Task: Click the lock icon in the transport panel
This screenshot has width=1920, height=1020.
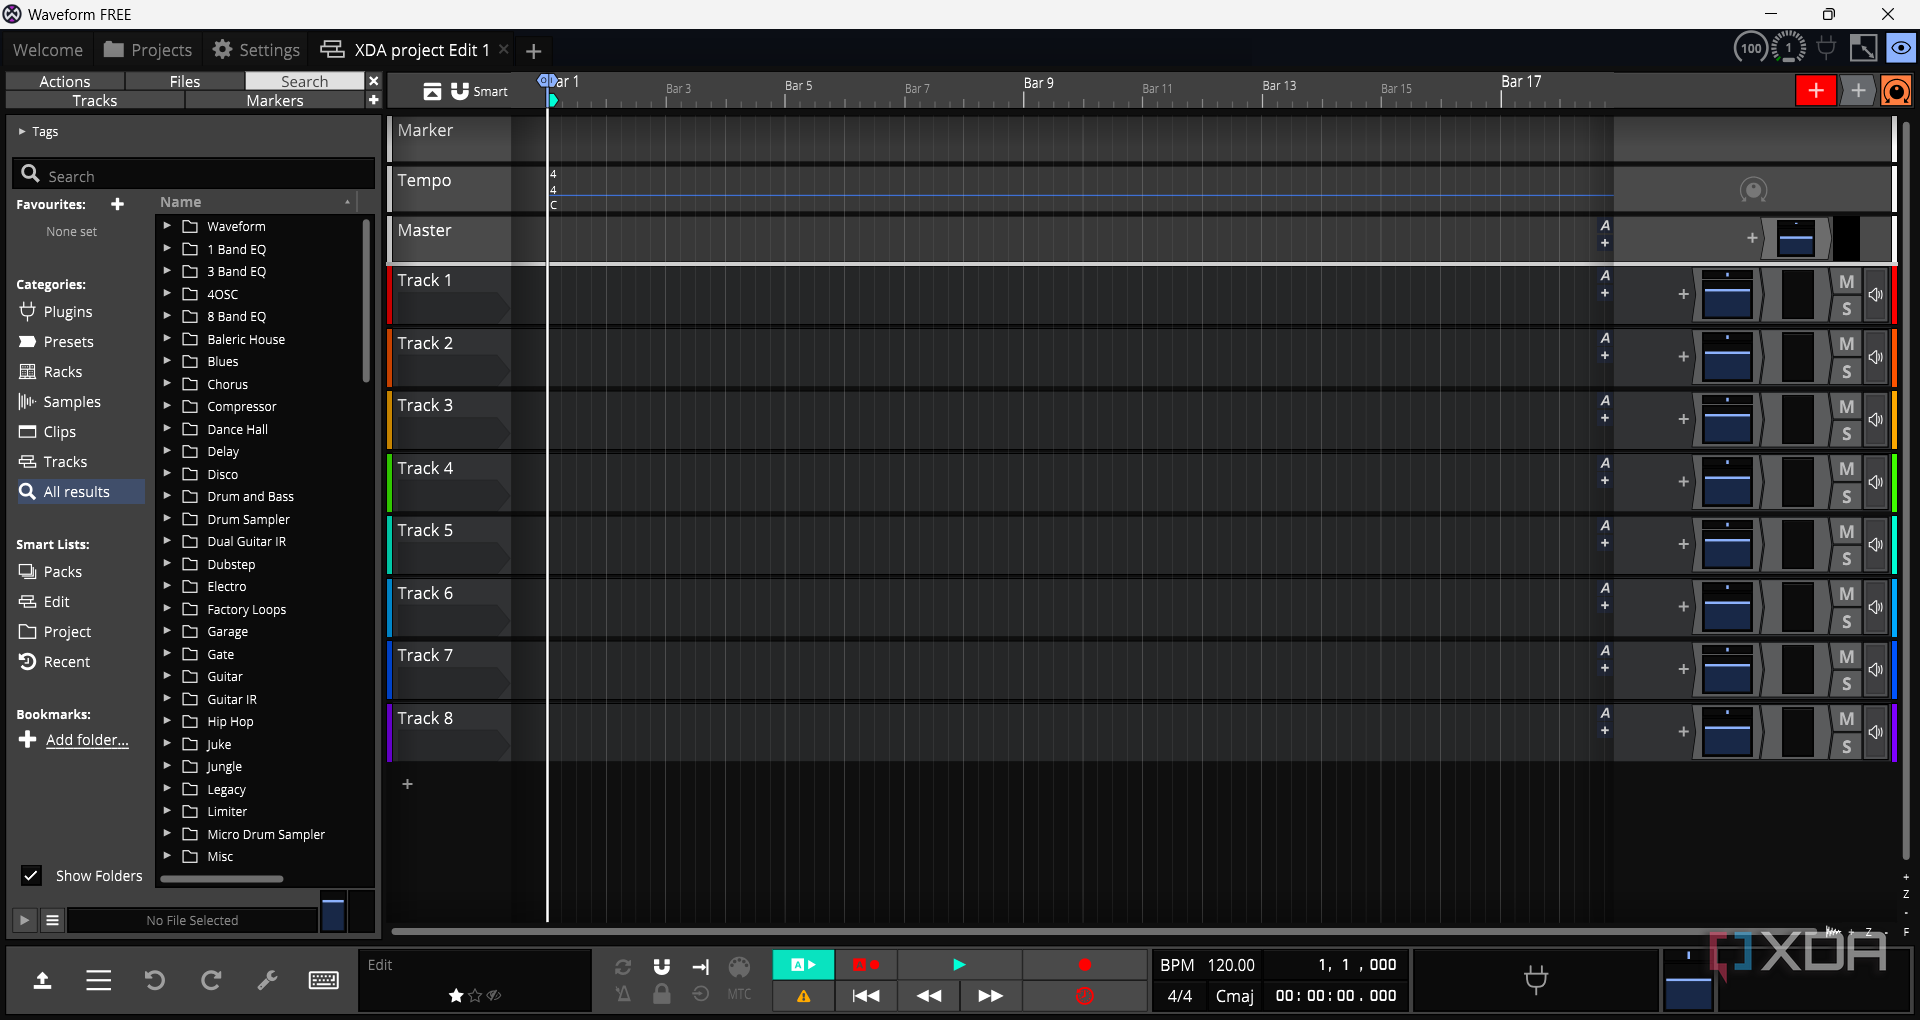Action: pyautogui.click(x=661, y=994)
